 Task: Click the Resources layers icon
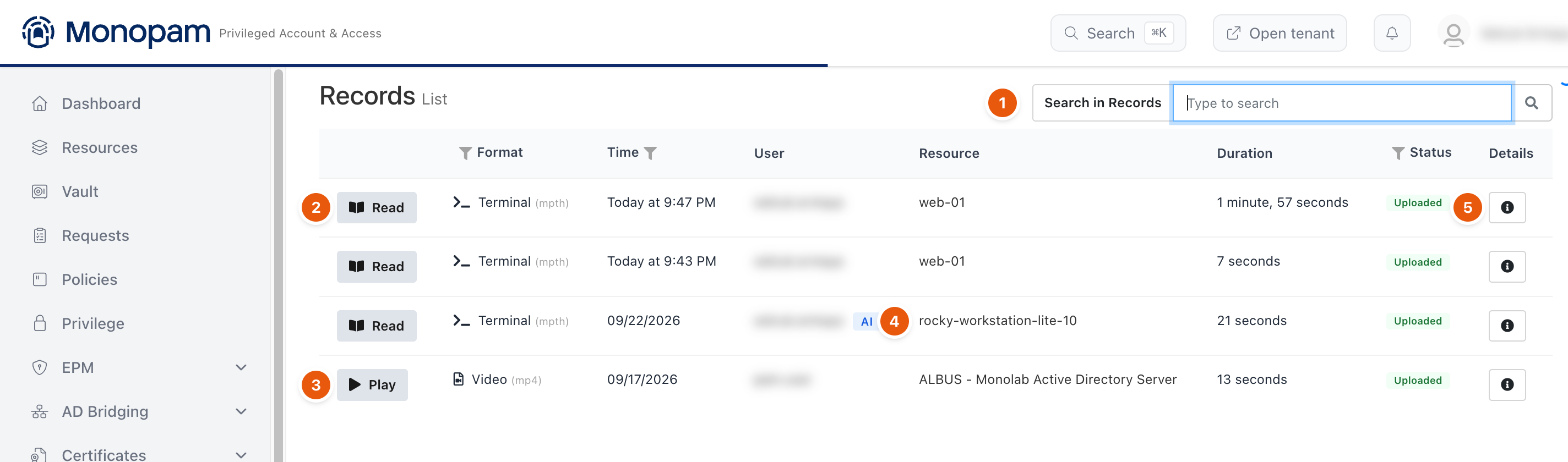coord(40,148)
